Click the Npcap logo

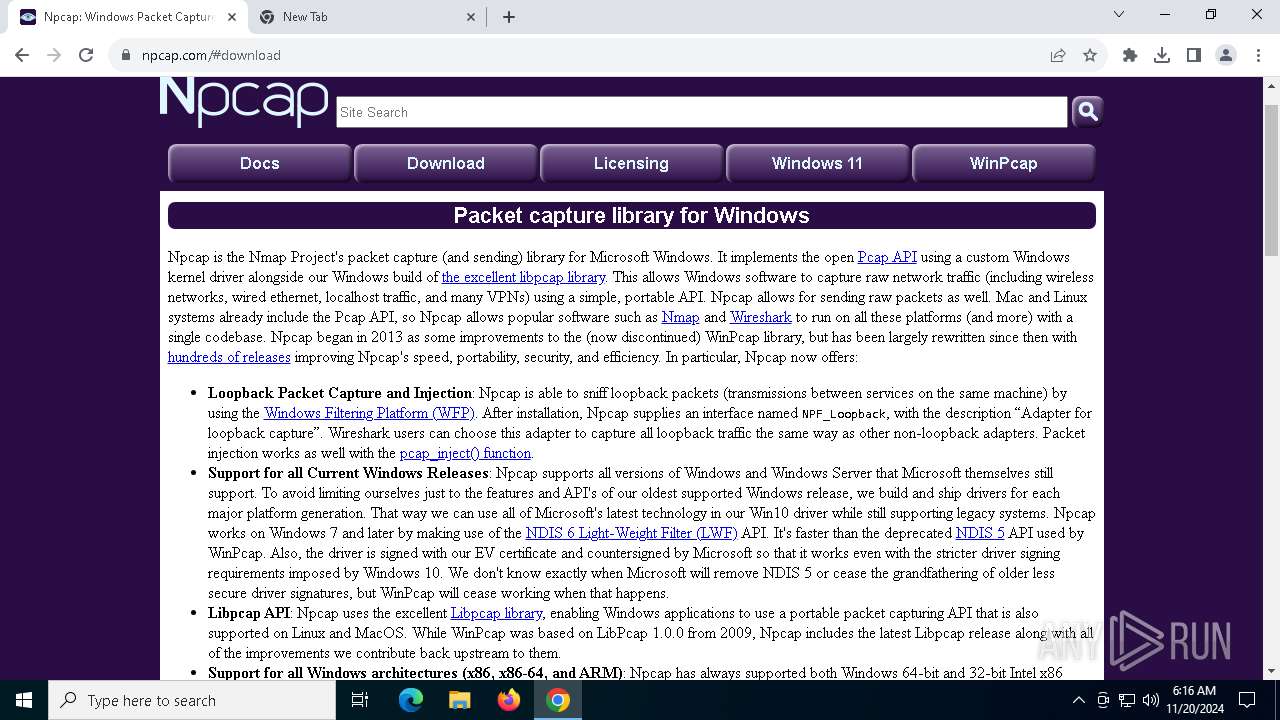(x=244, y=102)
